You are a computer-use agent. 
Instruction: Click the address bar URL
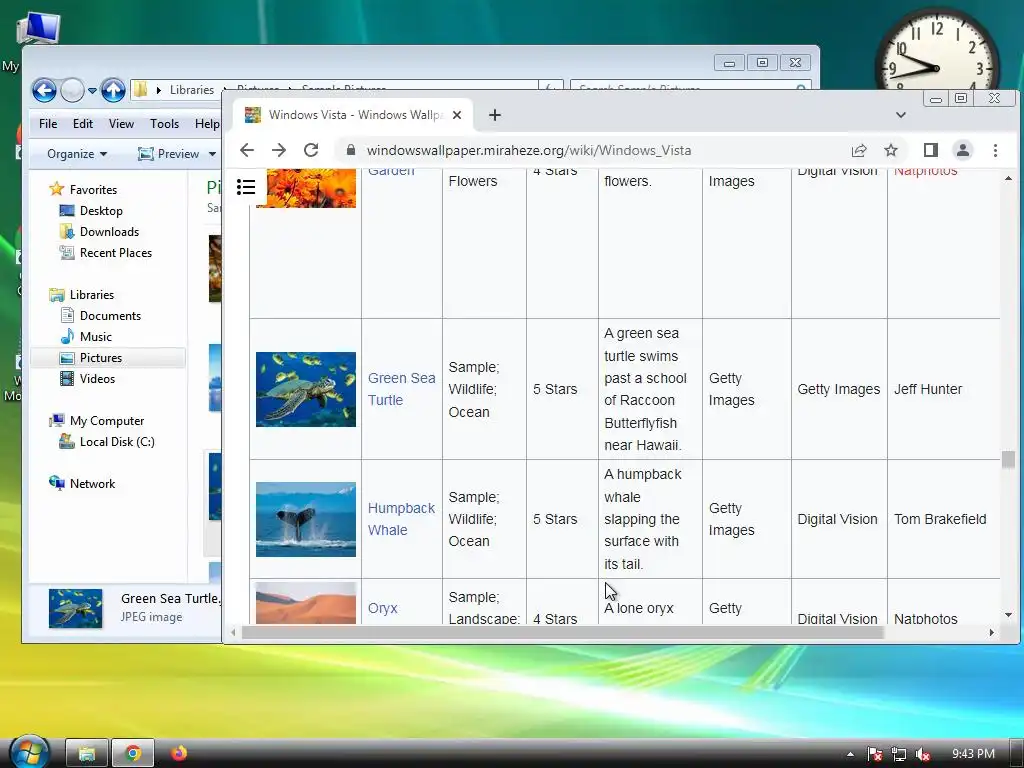click(x=529, y=150)
